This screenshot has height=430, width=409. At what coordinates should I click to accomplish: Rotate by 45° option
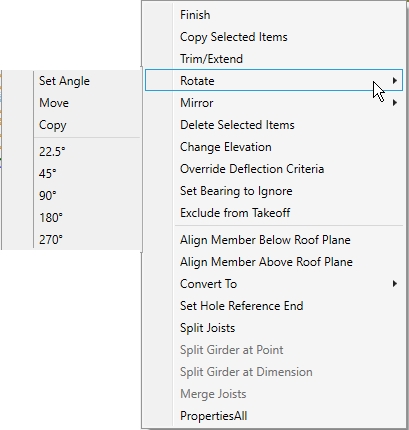point(48,174)
